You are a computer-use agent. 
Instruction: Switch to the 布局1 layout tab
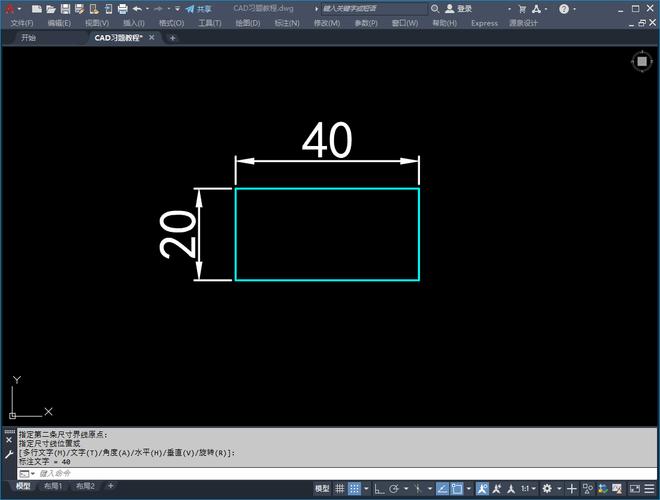point(53,487)
